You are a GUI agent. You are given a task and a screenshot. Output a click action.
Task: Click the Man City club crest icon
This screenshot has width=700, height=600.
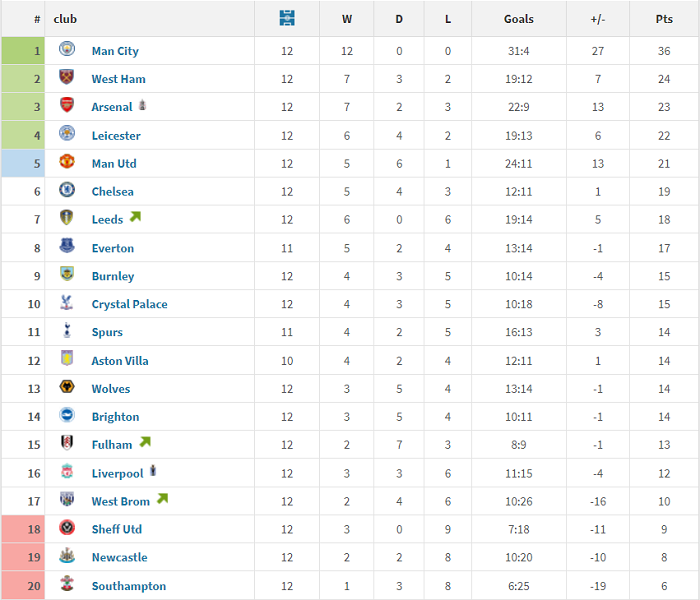(x=67, y=51)
